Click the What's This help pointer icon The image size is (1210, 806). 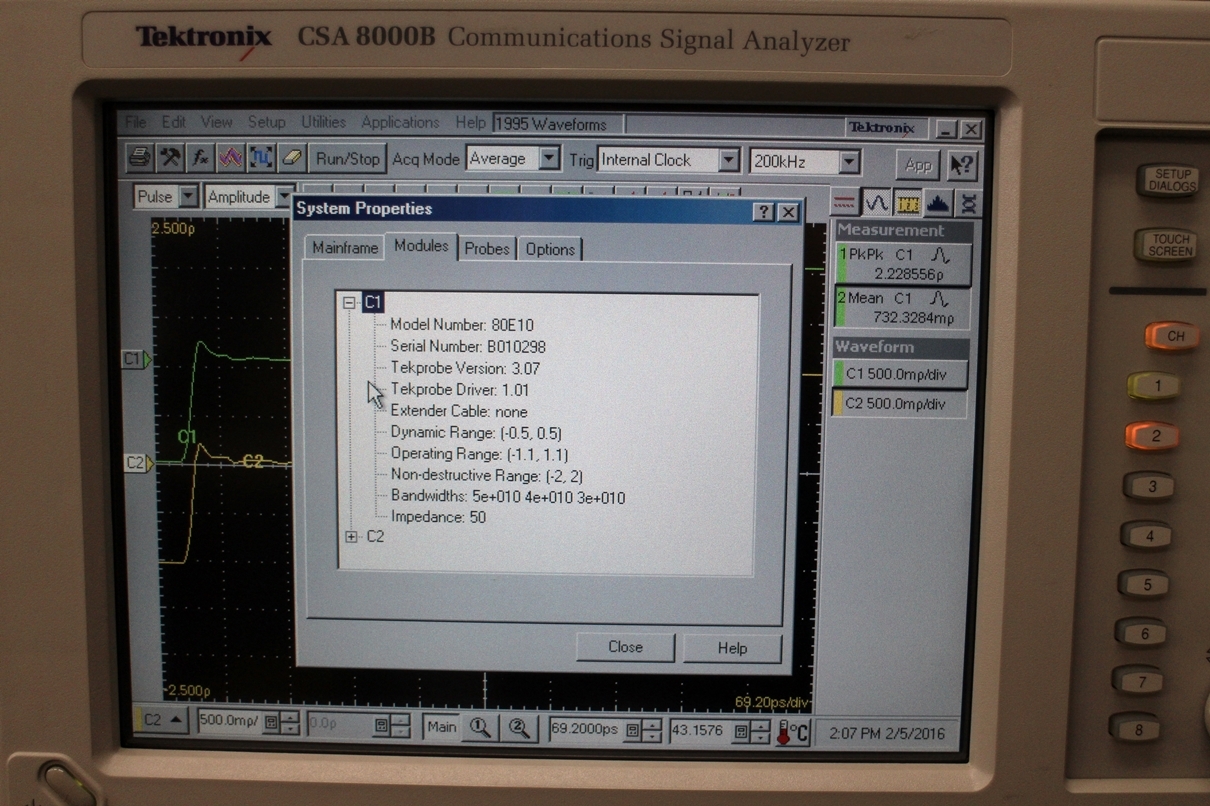pos(961,165)
